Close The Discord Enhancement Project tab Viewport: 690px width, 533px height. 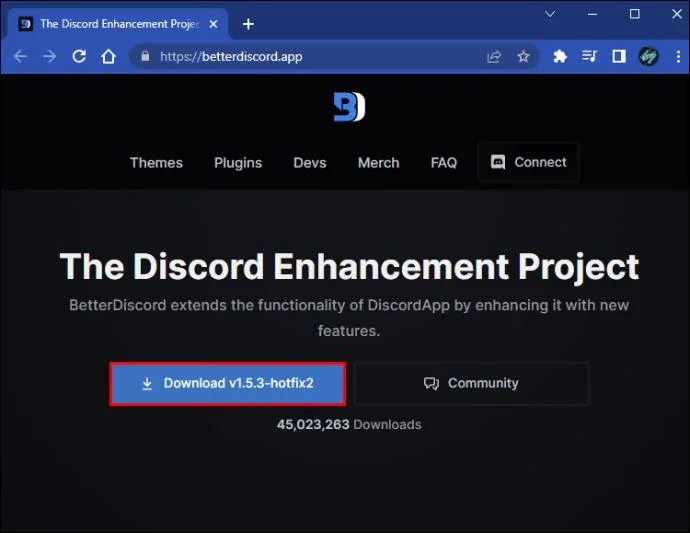[x=213, y=24]
